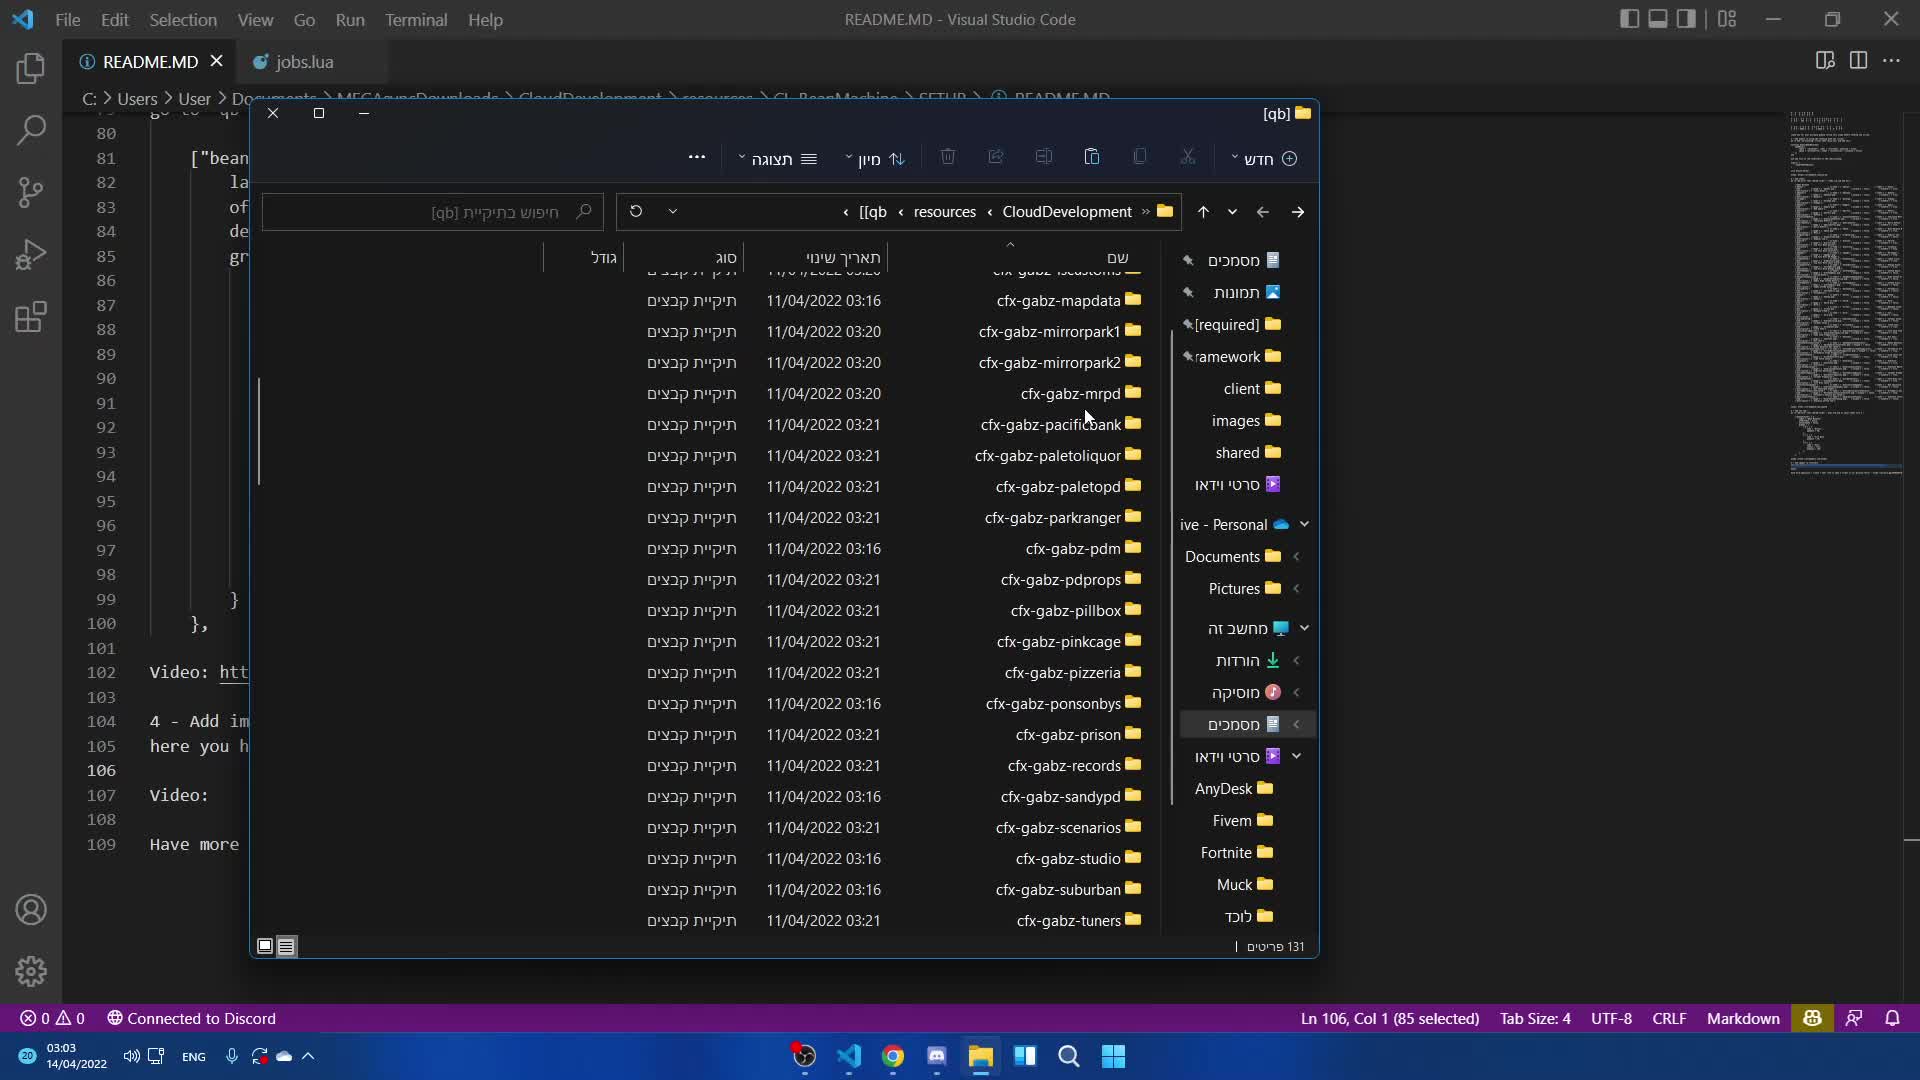The width and height of the screenshot is (1920, 1080).
Task: Click the Manage gear icon in sidebar
Action: [32, 971]
